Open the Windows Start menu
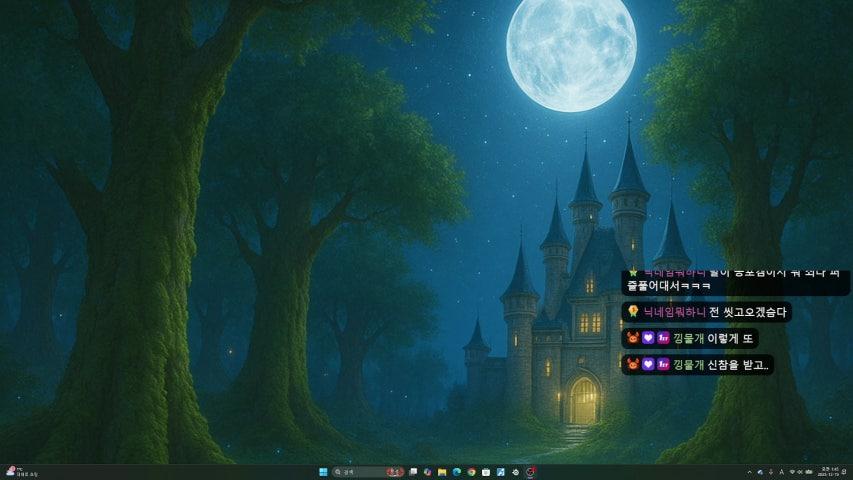 [322, 472]
